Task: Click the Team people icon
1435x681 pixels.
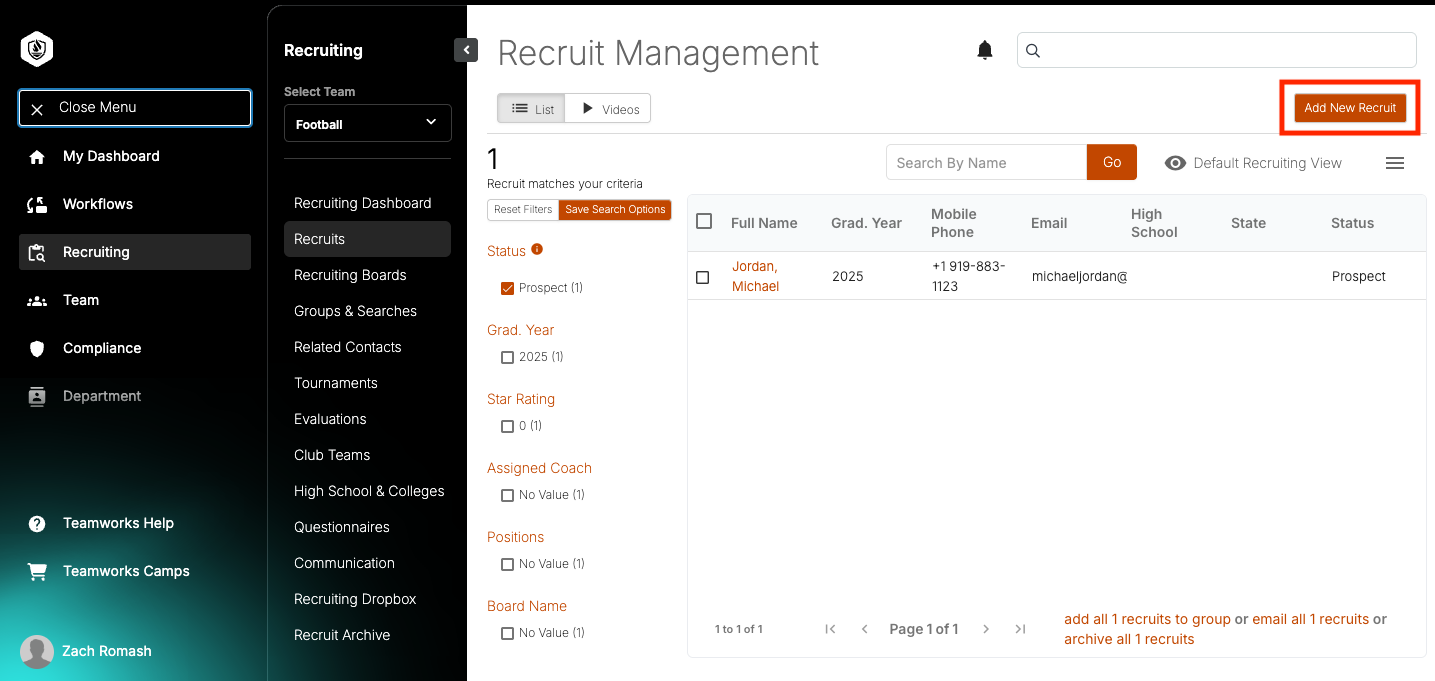Action: pyautogui.click(x=37, y=300)
